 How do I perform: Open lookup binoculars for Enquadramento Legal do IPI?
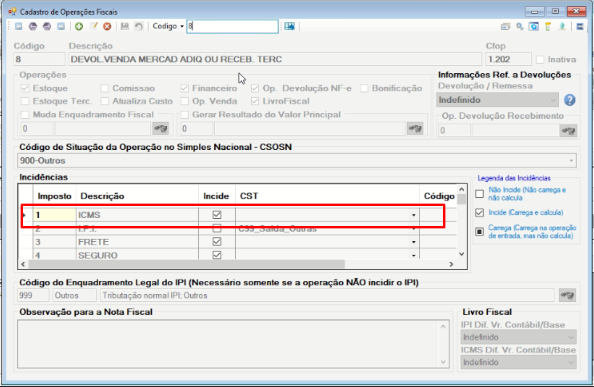point(567,295)
